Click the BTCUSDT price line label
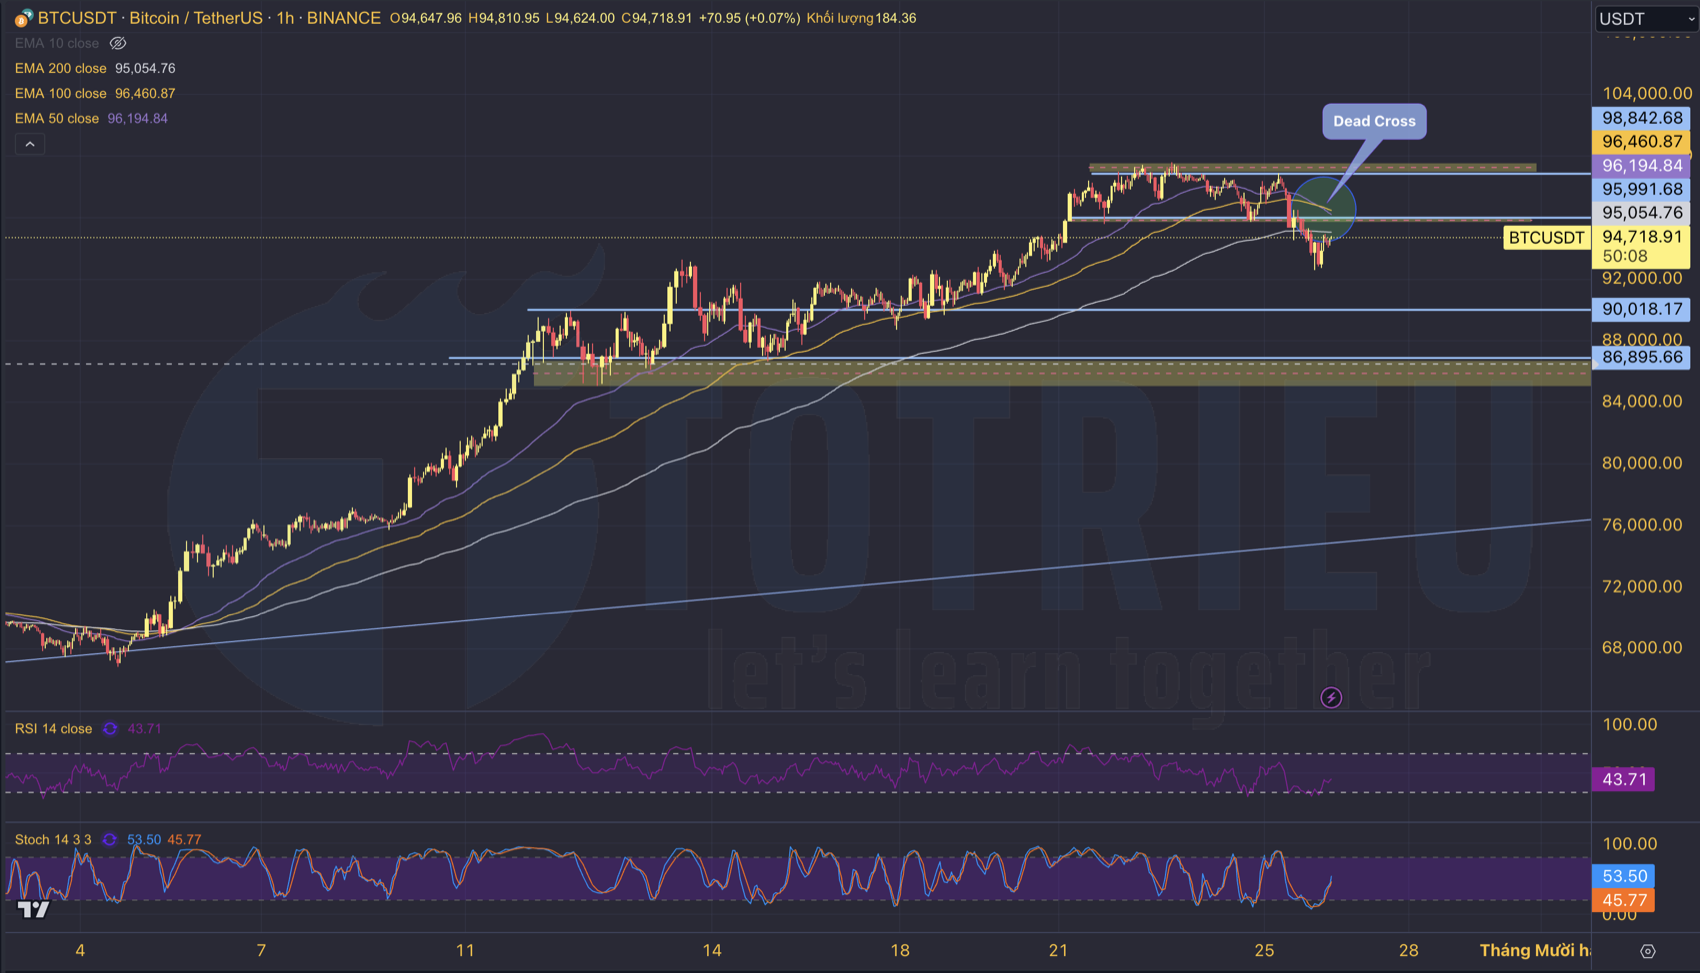 (x=1546, y=238)
